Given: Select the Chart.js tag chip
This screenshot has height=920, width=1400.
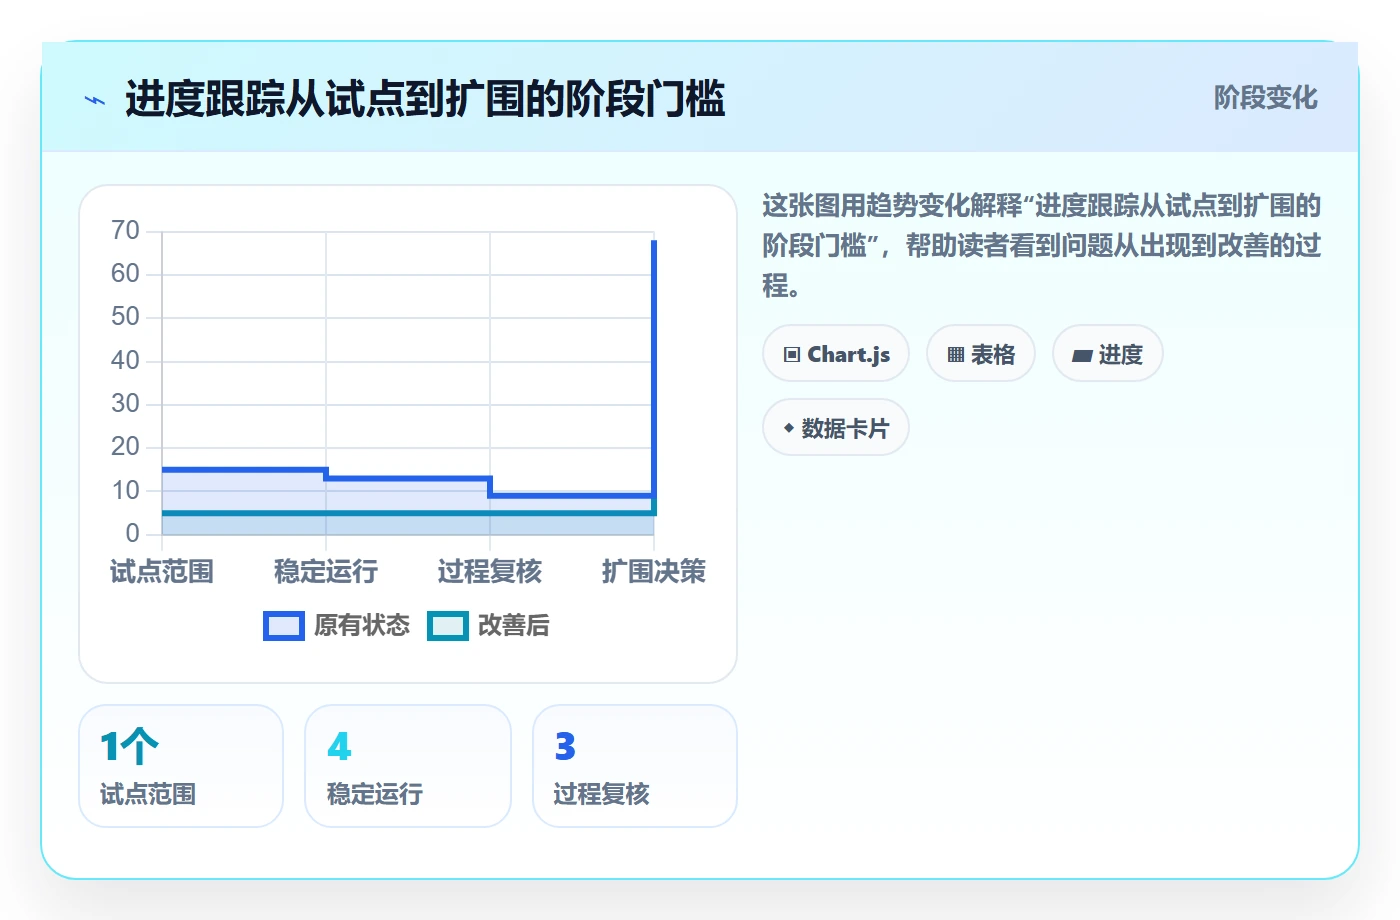Looking at the screenshot, I should [836, 354].
